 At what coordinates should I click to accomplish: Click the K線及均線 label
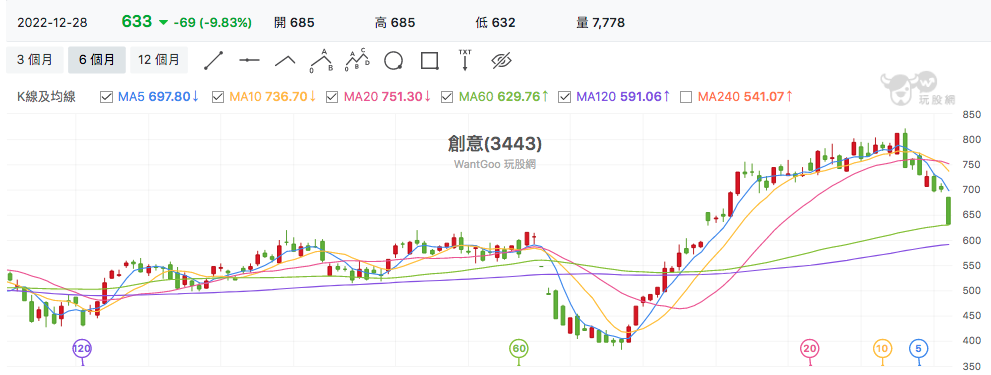[46, 97]
